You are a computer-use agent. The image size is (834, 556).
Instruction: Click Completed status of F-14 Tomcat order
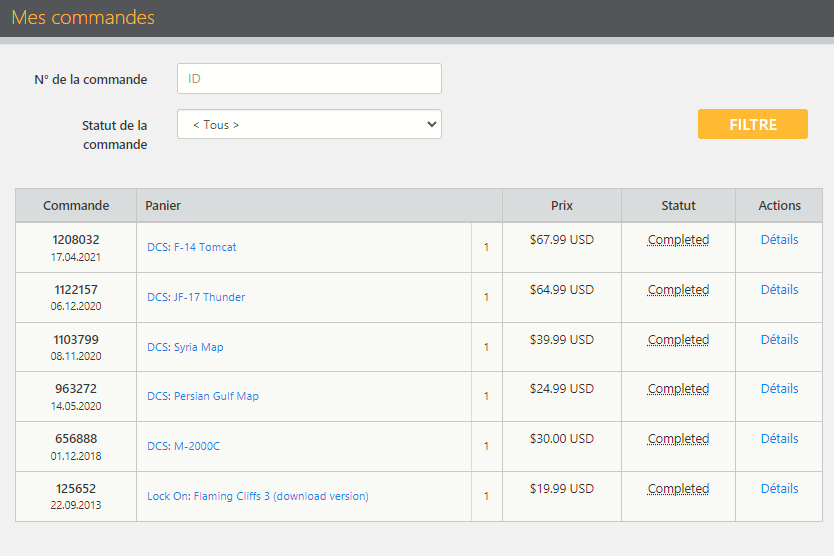678,240
